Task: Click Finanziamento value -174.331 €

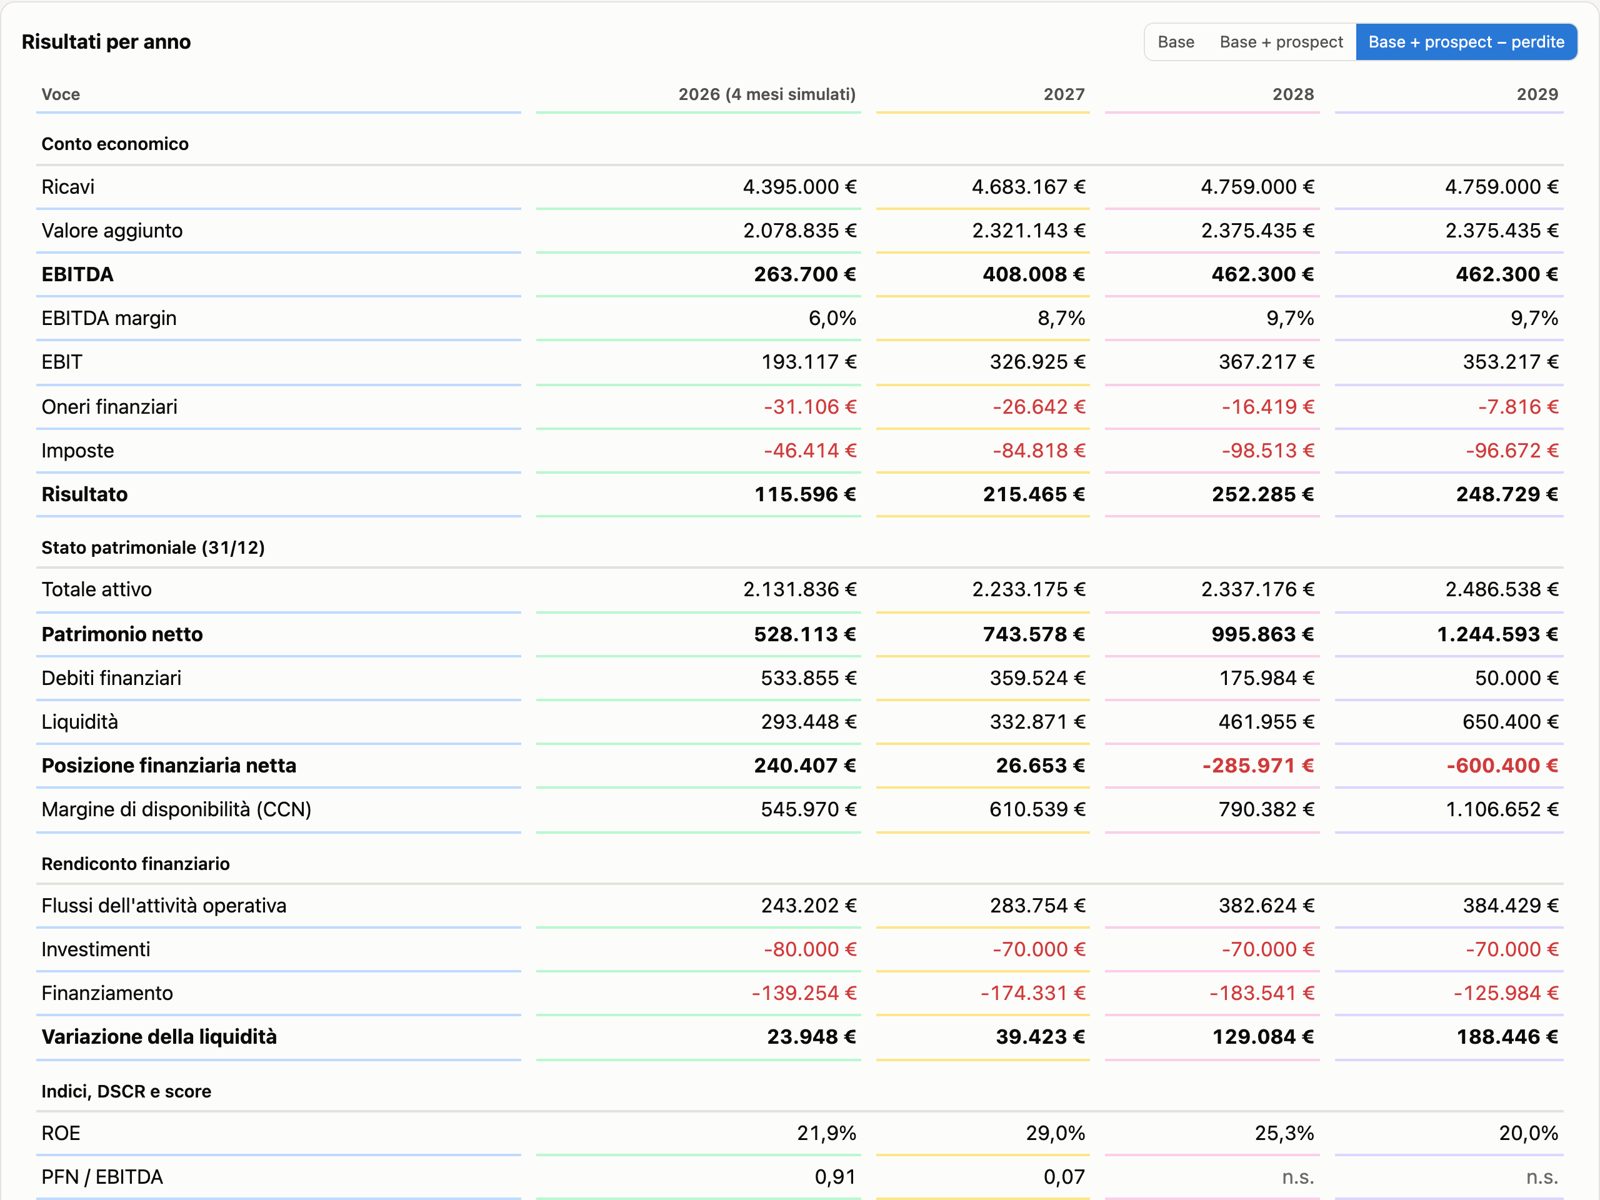Action: [x=1033, y=994]
